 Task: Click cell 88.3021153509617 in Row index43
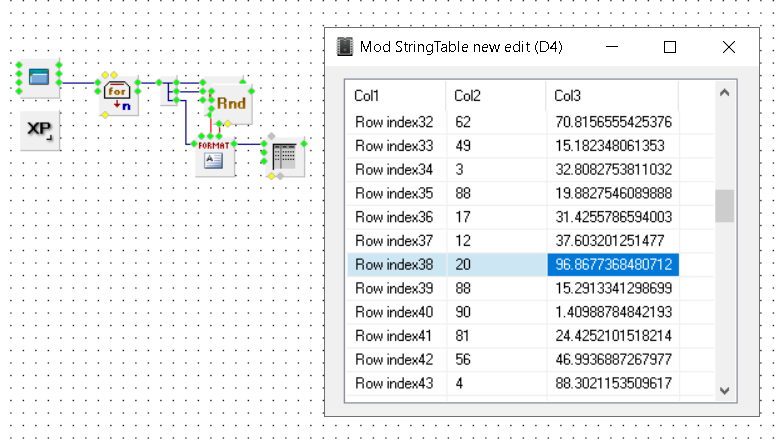613,383
